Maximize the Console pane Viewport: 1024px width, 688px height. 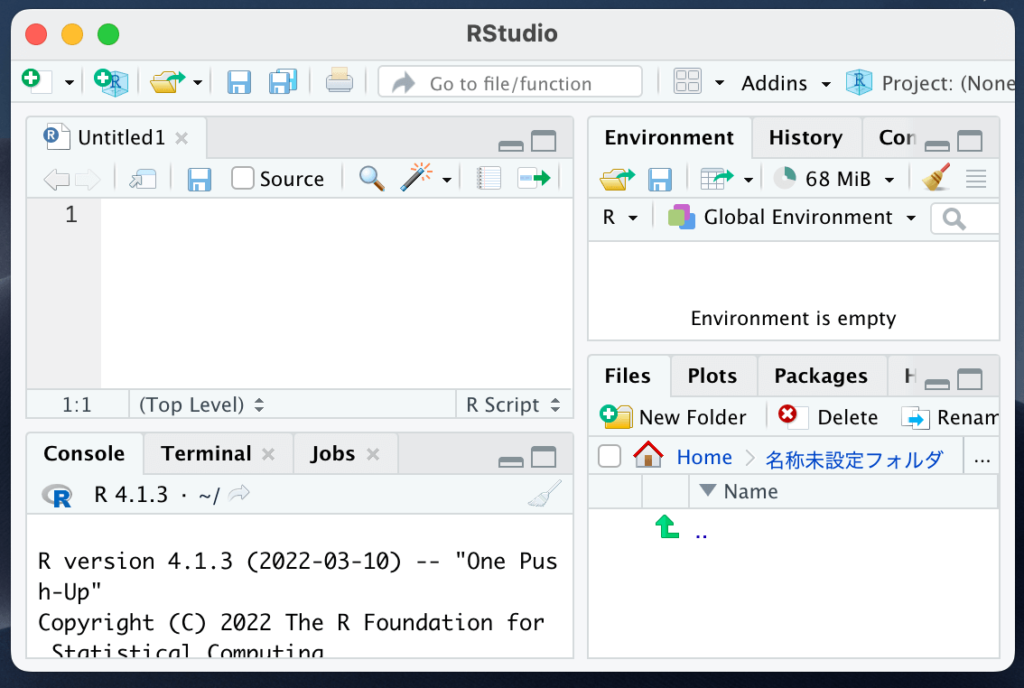543,457
